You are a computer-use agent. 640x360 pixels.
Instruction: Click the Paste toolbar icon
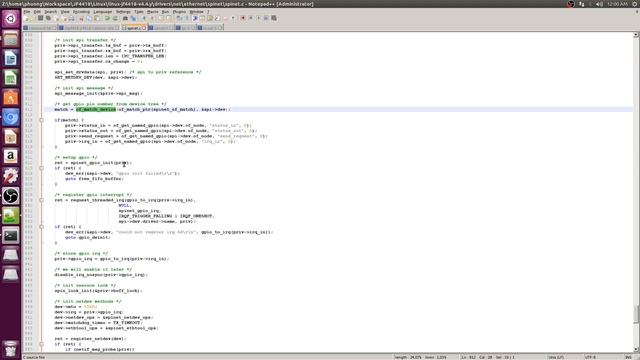click(x=97, y=18)
